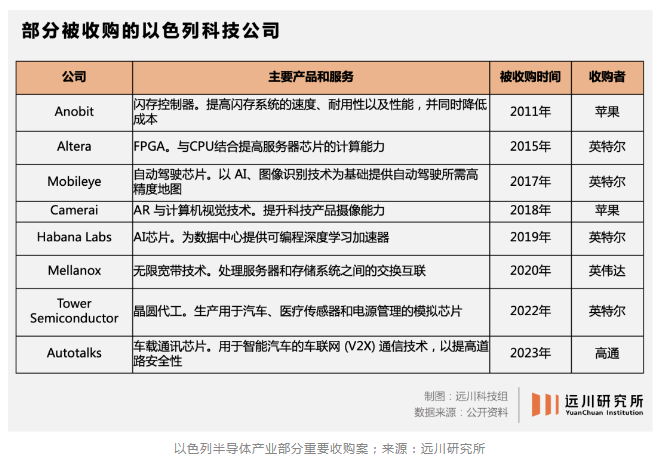The height and width of the screenshot is (462, 664).
Task: Click 英特尔 acquirer in Altera row
Action: pyautogui.click(x=607, y=147)
